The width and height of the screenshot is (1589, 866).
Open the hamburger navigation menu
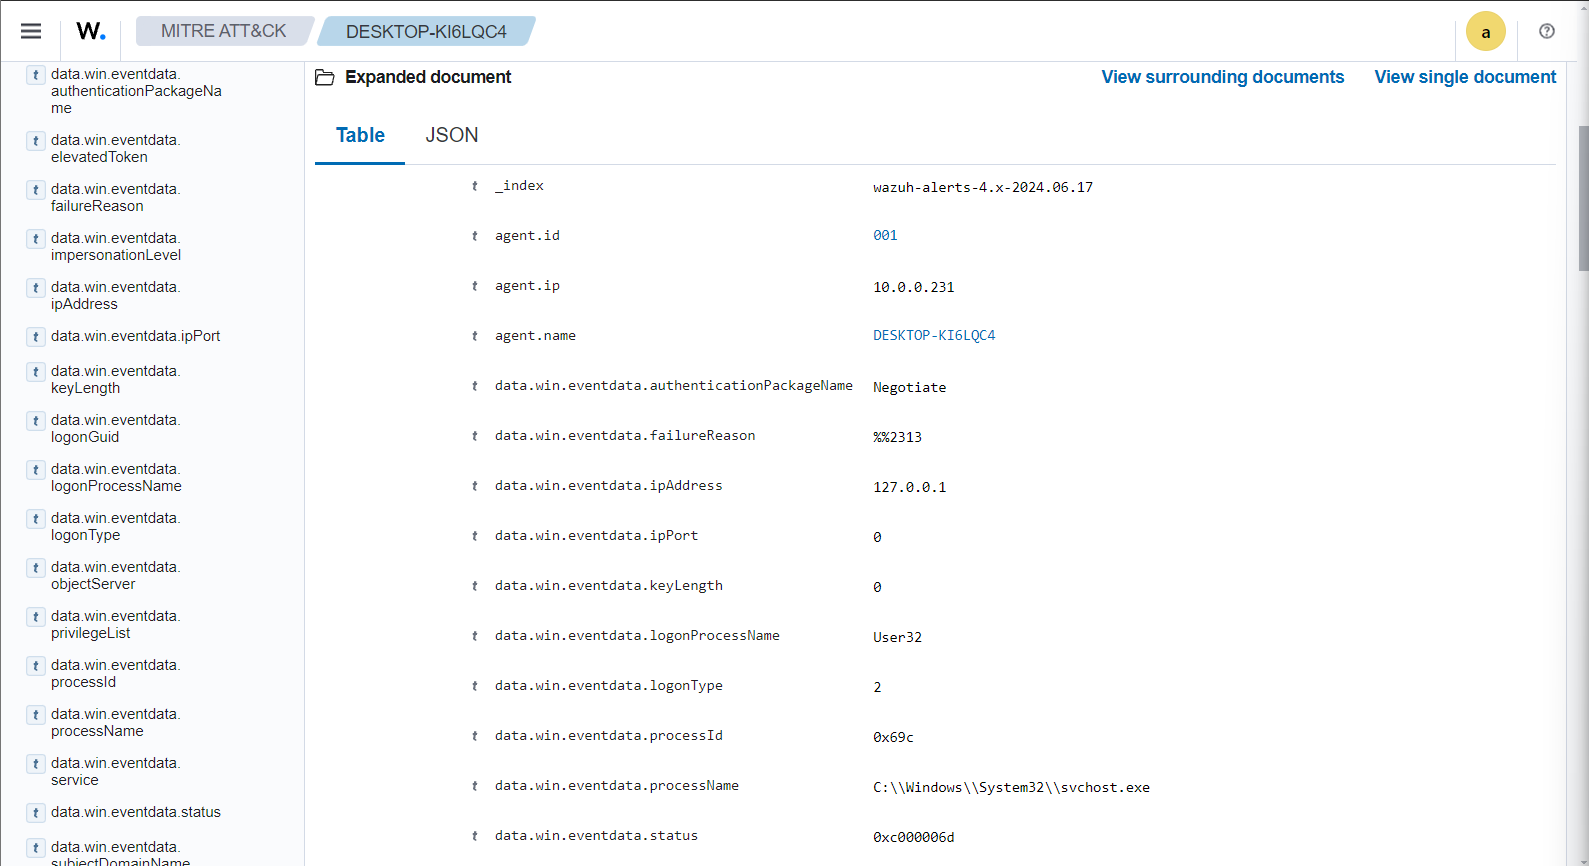click(x=31, y=31)
